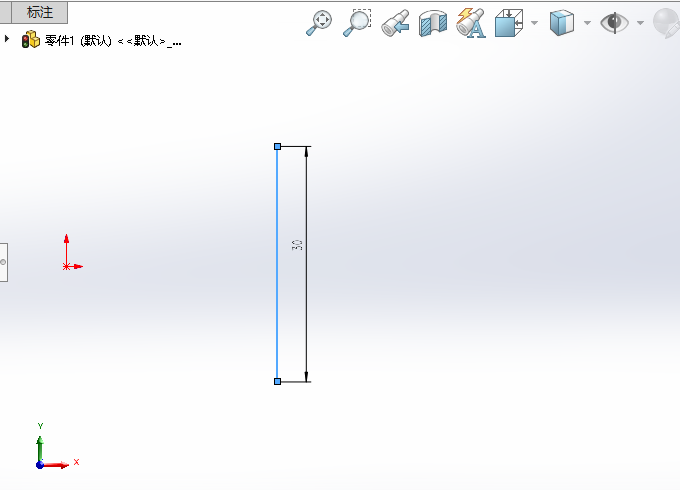Click the red sketch origin marker

point(66,266)
